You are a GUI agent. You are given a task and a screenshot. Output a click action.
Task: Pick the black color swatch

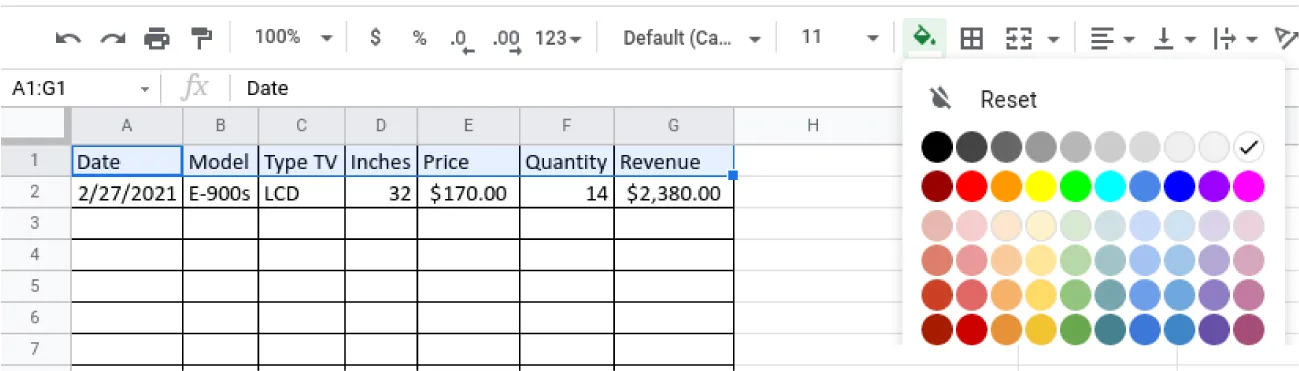coord(937,148)
